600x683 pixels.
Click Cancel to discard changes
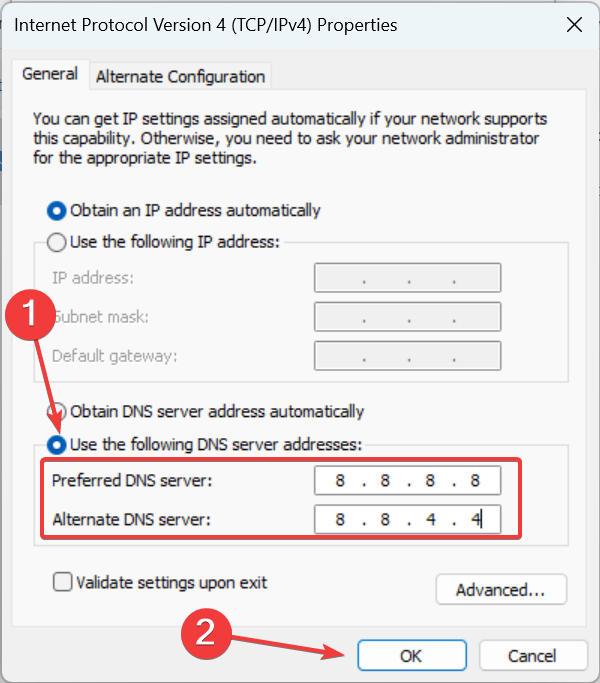pyautogui.click(x=532, y=656)
